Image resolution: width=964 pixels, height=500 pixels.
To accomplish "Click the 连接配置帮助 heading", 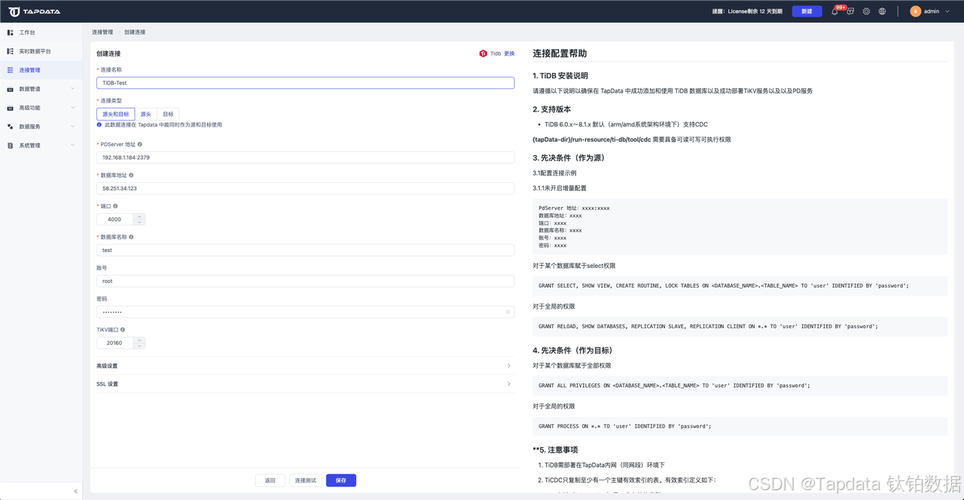I will tap(559, 54).
